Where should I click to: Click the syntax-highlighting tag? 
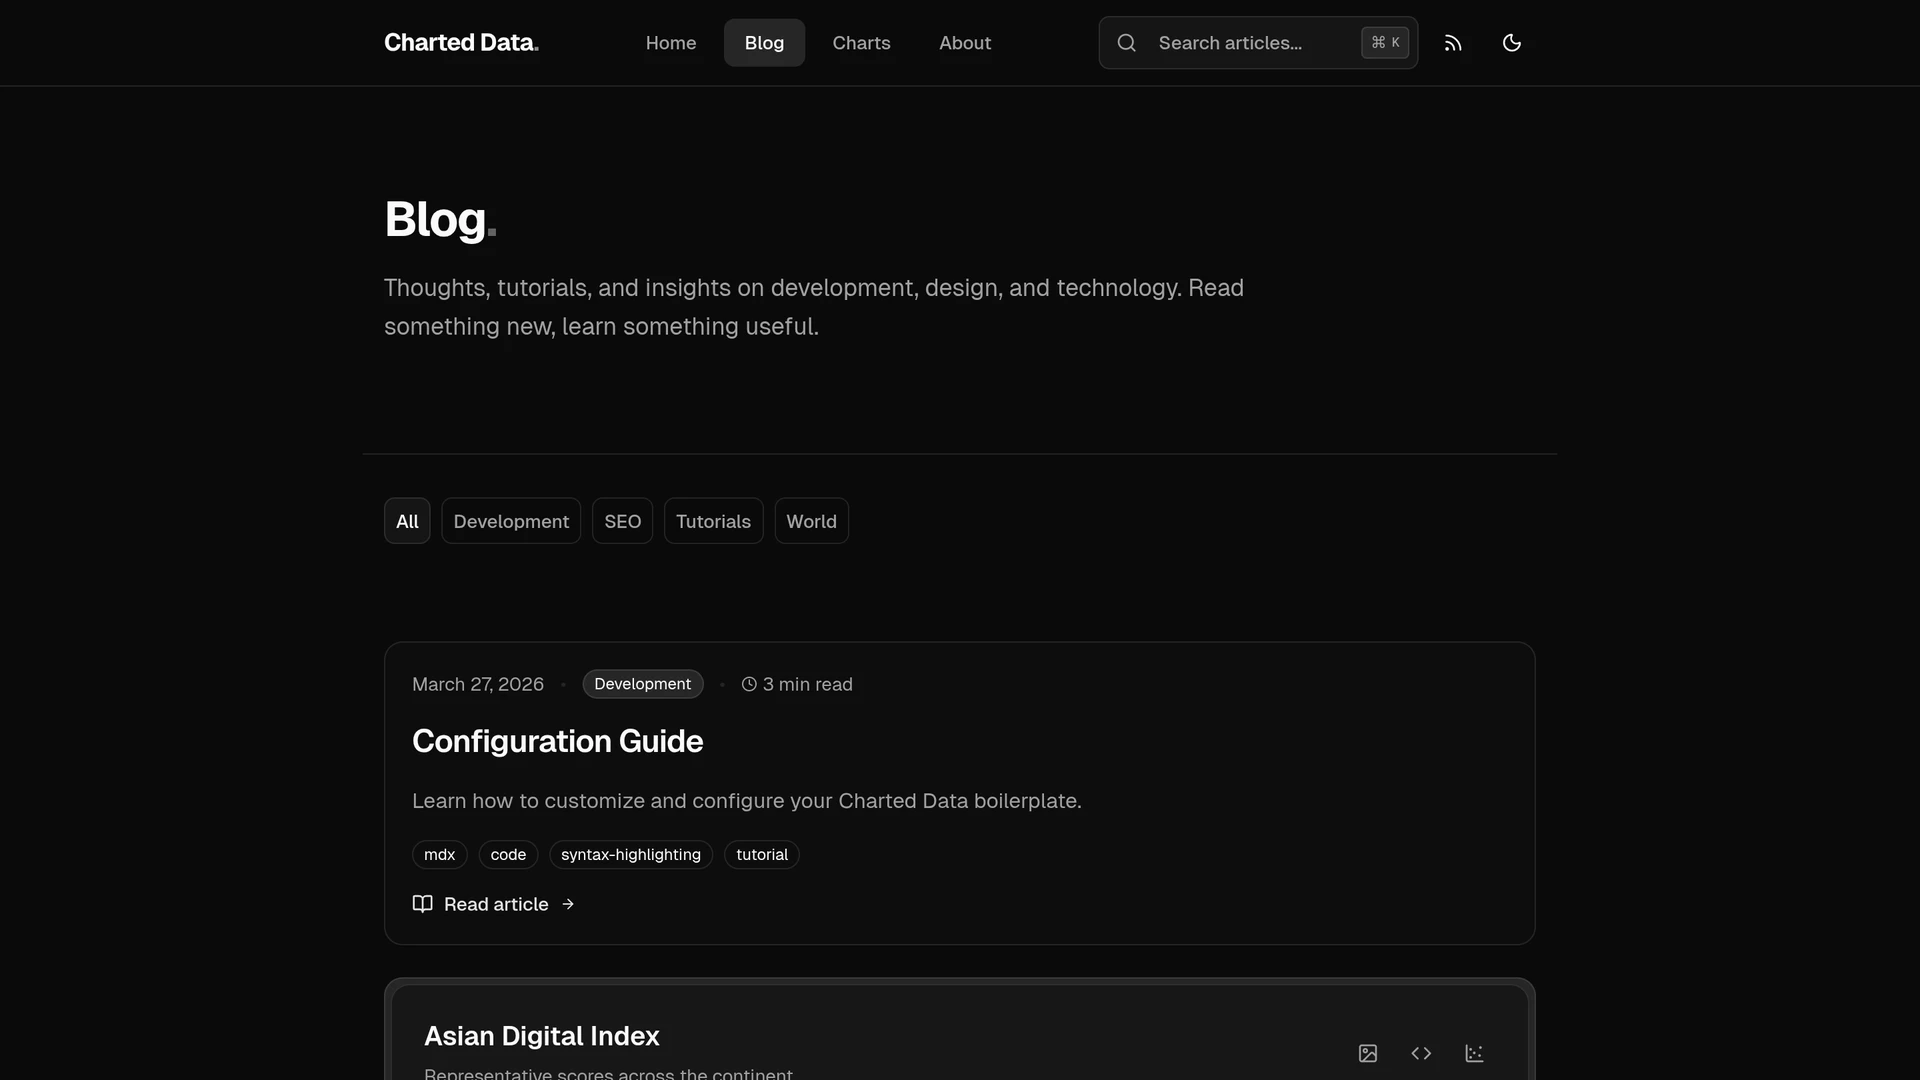(631, 855)
